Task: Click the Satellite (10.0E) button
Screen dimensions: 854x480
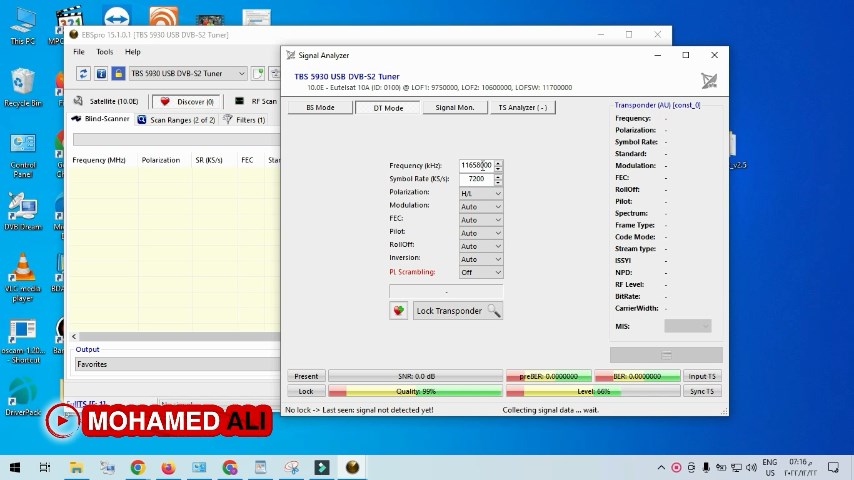Action: (107, 101)
